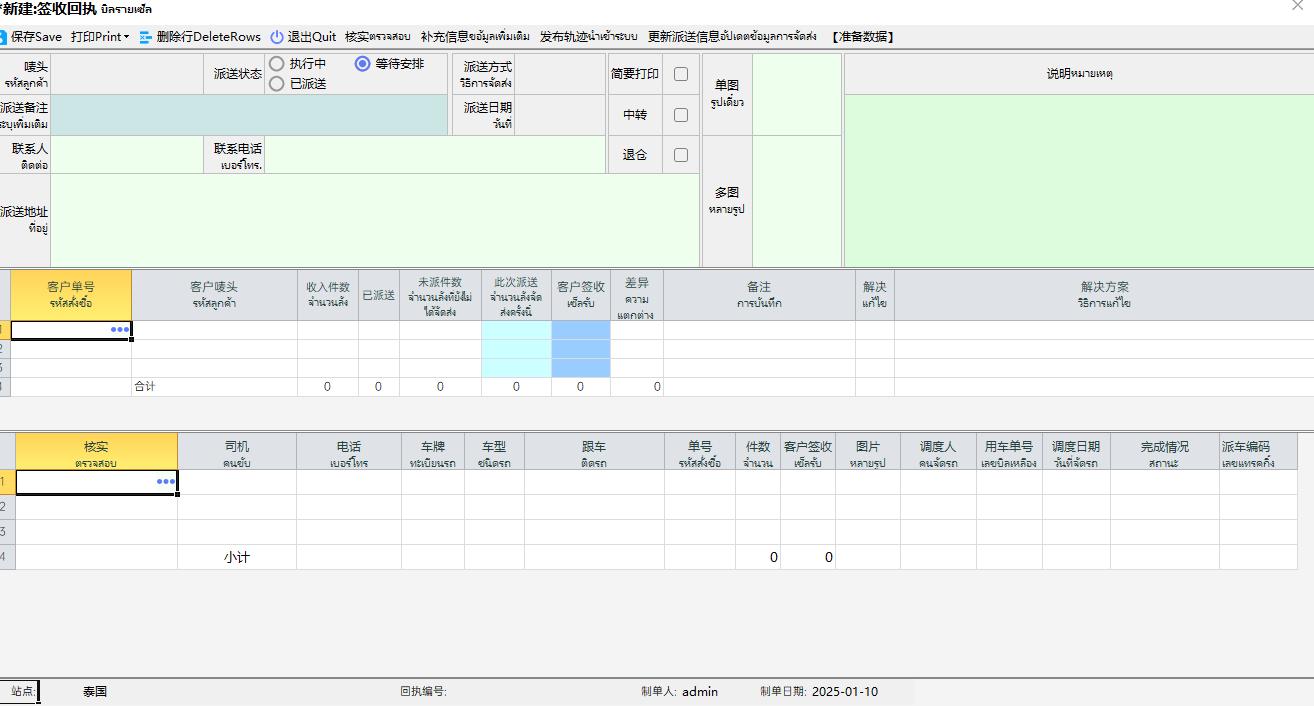Open the 打印Print dropdown menu

pyautogui.click(x=100, y=37)
